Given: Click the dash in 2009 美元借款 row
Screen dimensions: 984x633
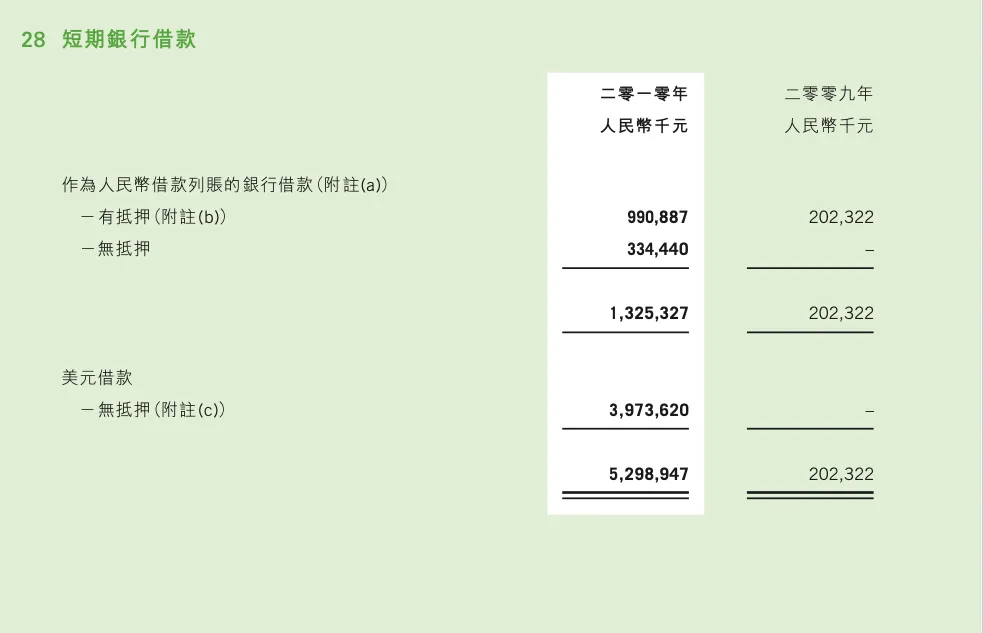Looking at the screenshot, I should pos(869,411).
